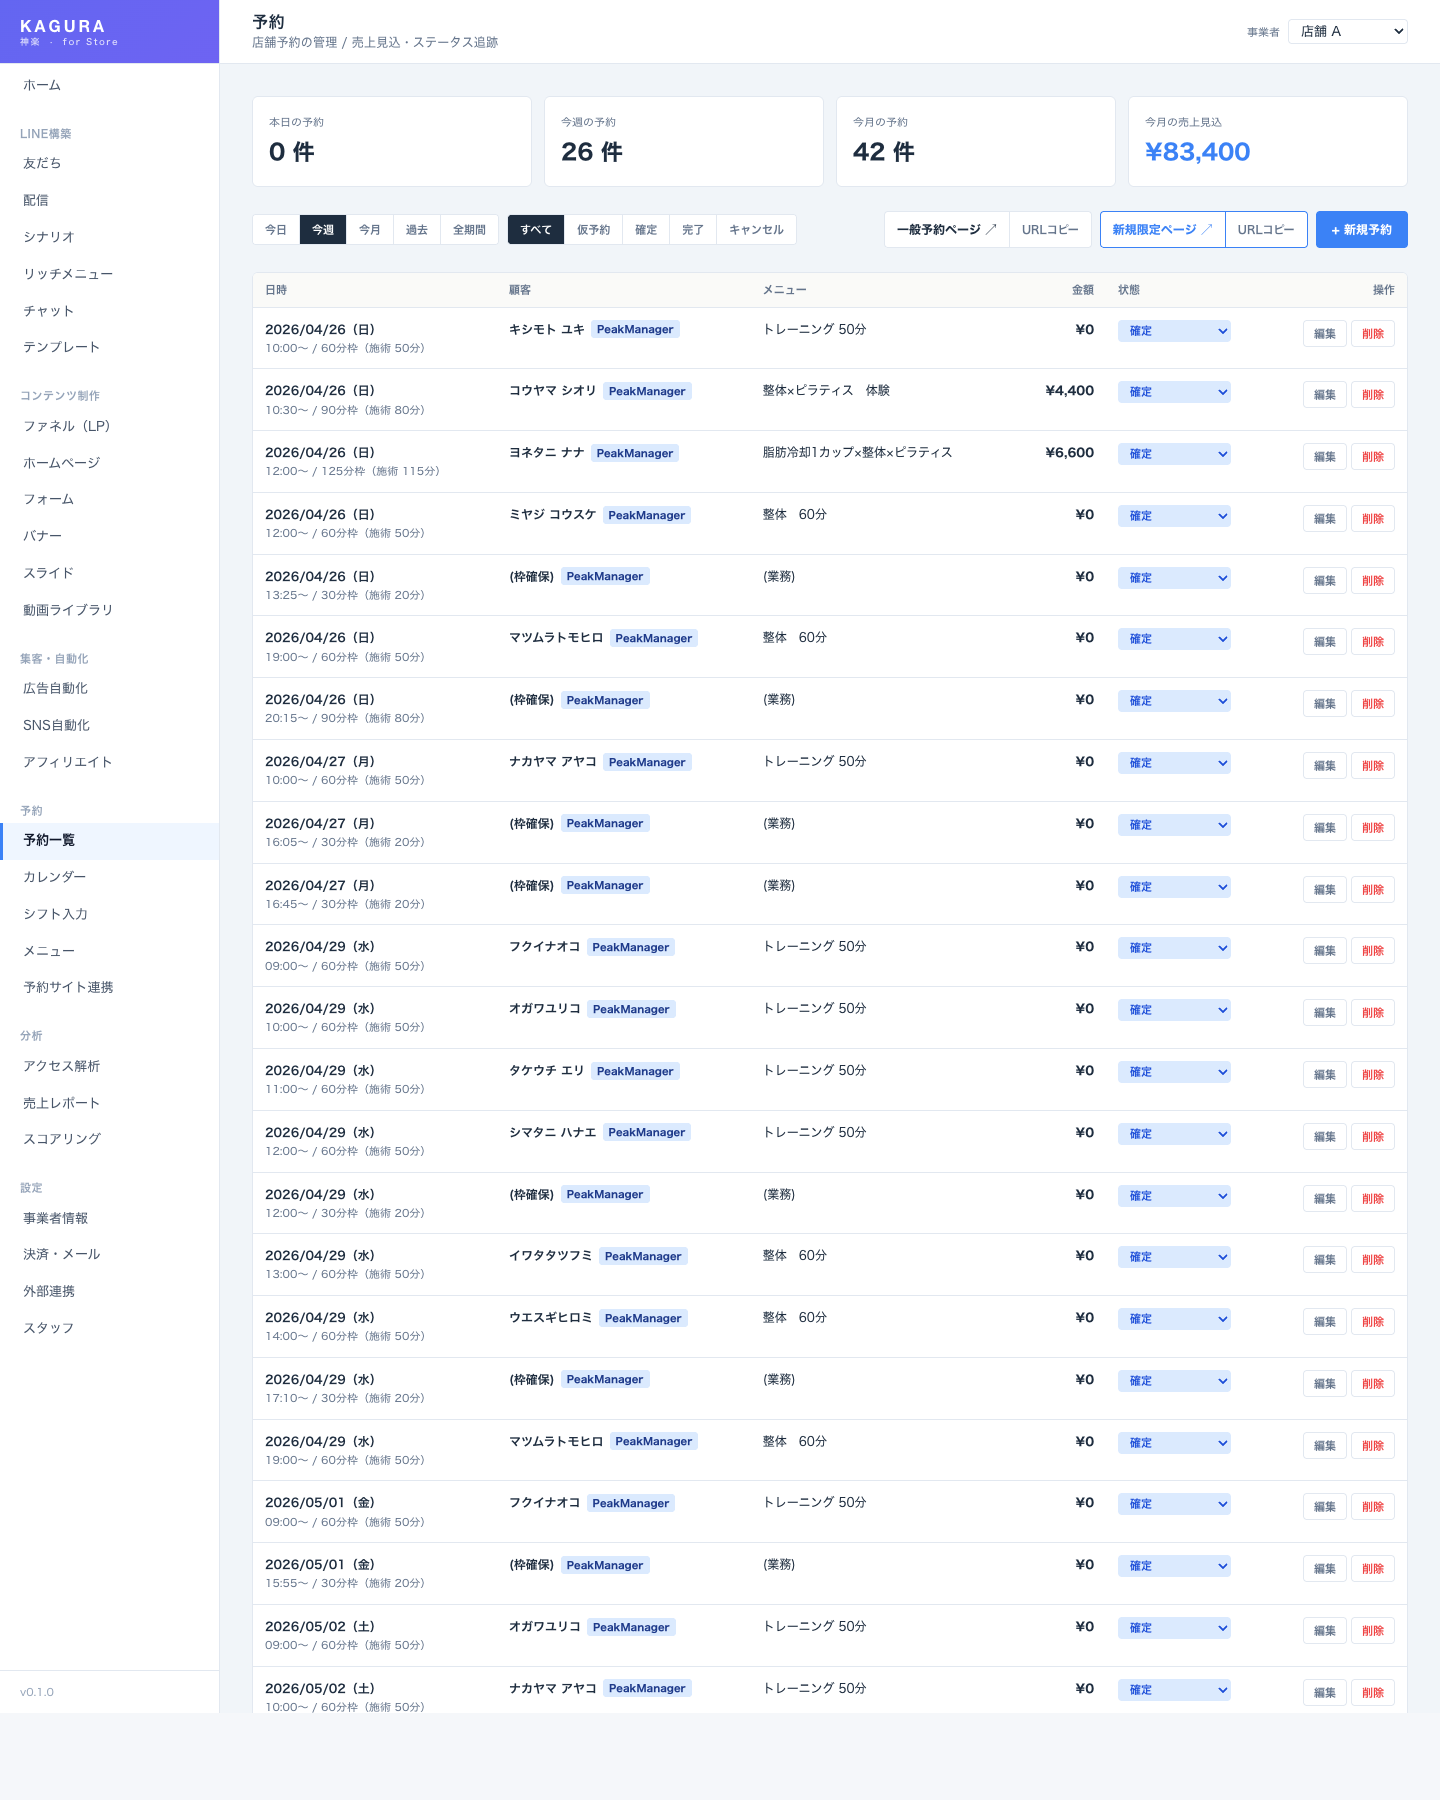Screen dimensions: 1440x1800
Task: Click the PeakManager tag for タケウチ エリ
Action: point(634,1071)
